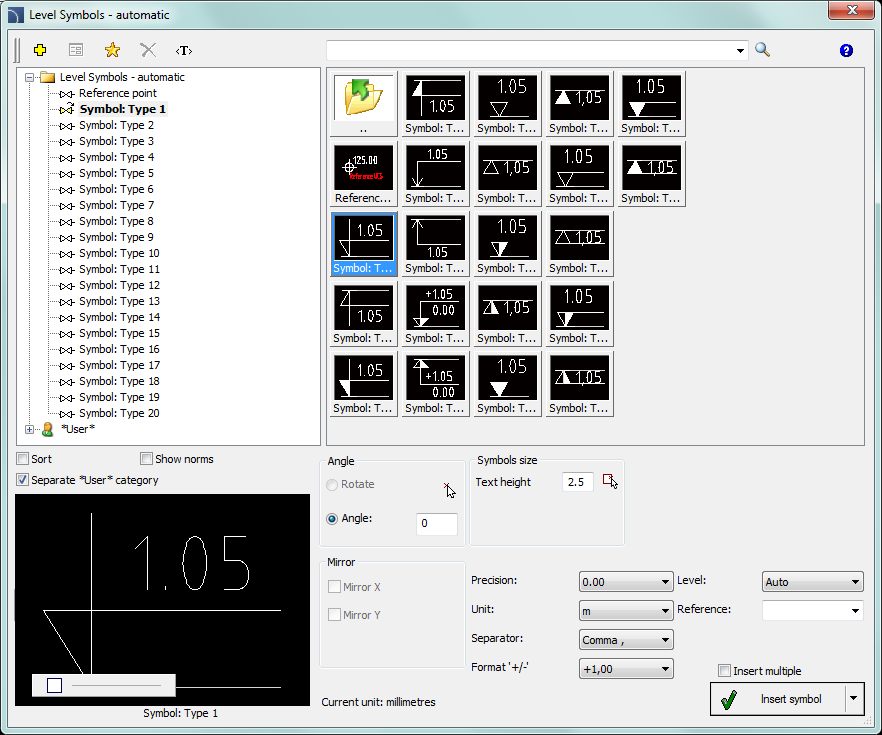Image resolution: width=882 pixels, height=735 pixels.
Task: Enable the Sort checkbox
Action: click(23, 459)
